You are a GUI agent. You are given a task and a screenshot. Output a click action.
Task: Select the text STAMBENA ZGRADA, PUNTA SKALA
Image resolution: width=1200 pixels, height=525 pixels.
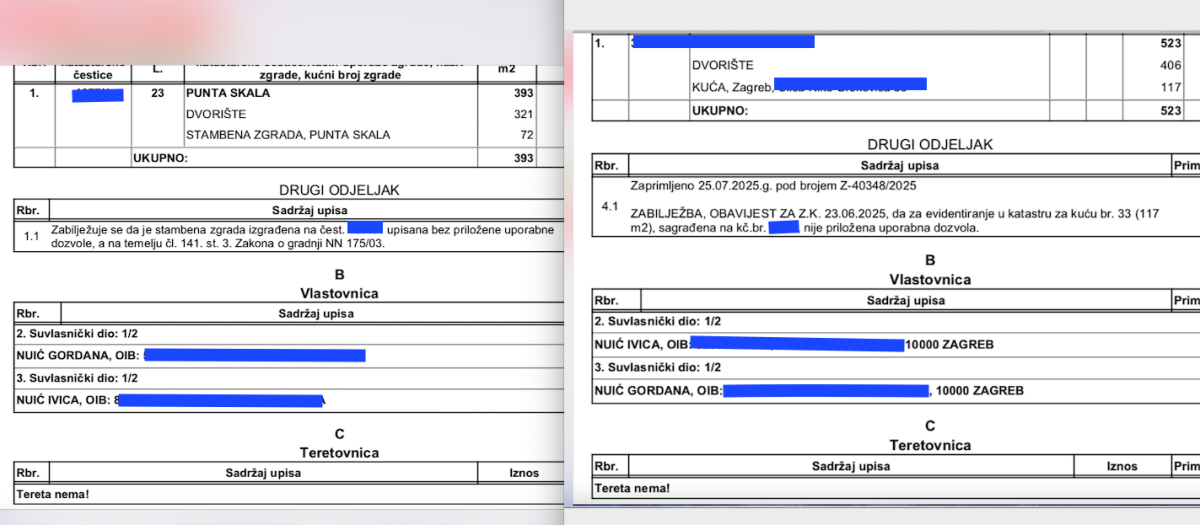click(288, 134)
